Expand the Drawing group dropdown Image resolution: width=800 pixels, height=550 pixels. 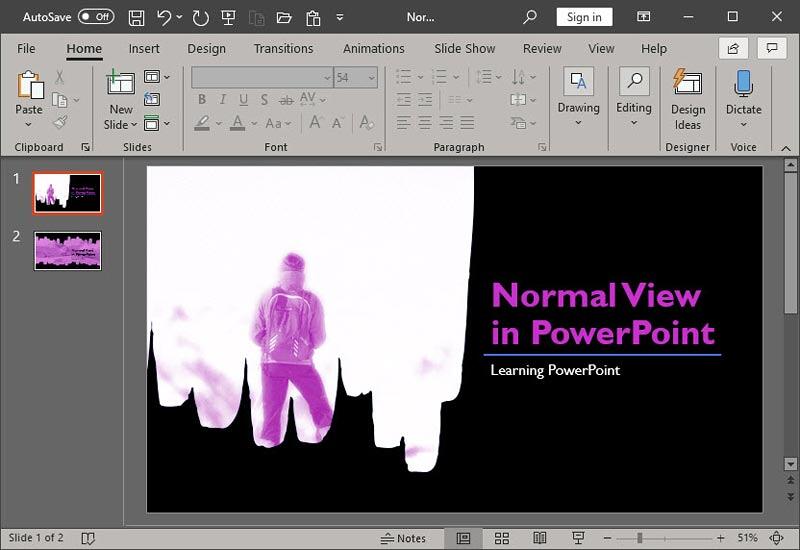coord(578,122)
